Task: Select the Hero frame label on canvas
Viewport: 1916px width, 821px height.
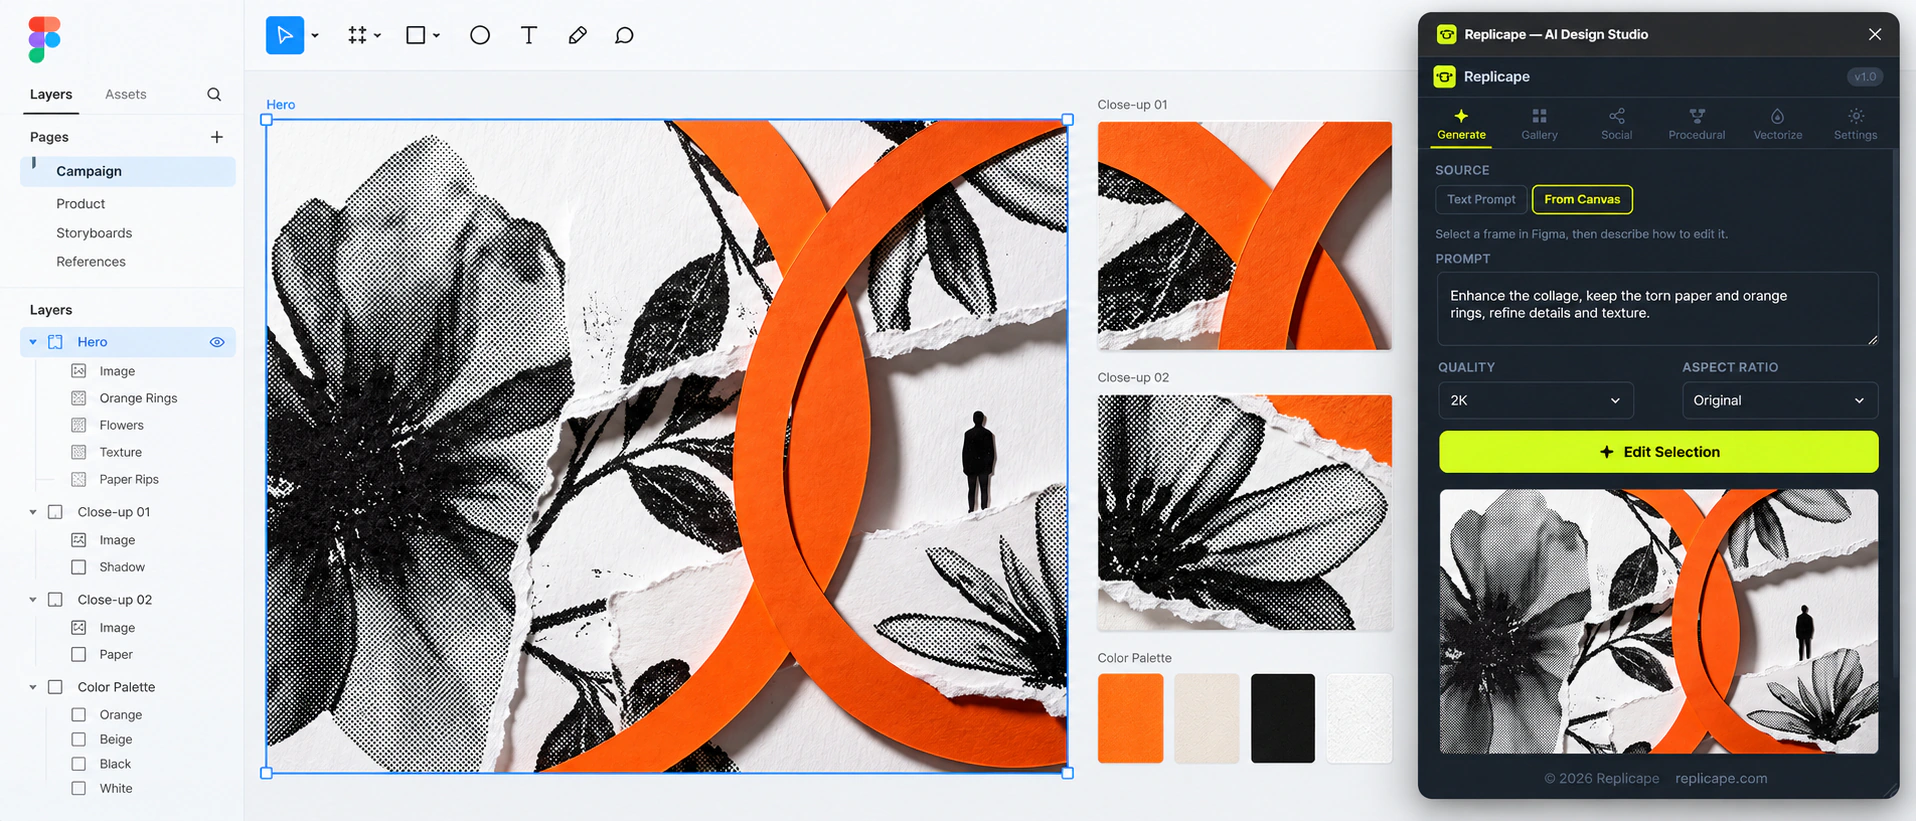Action: (x=281, y=104)
